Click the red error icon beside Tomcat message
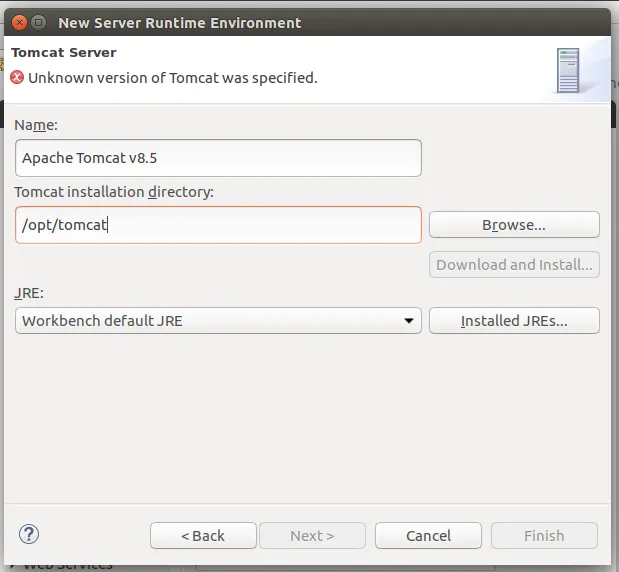Viewport: 619px width, 572px height. click(17, 77)
